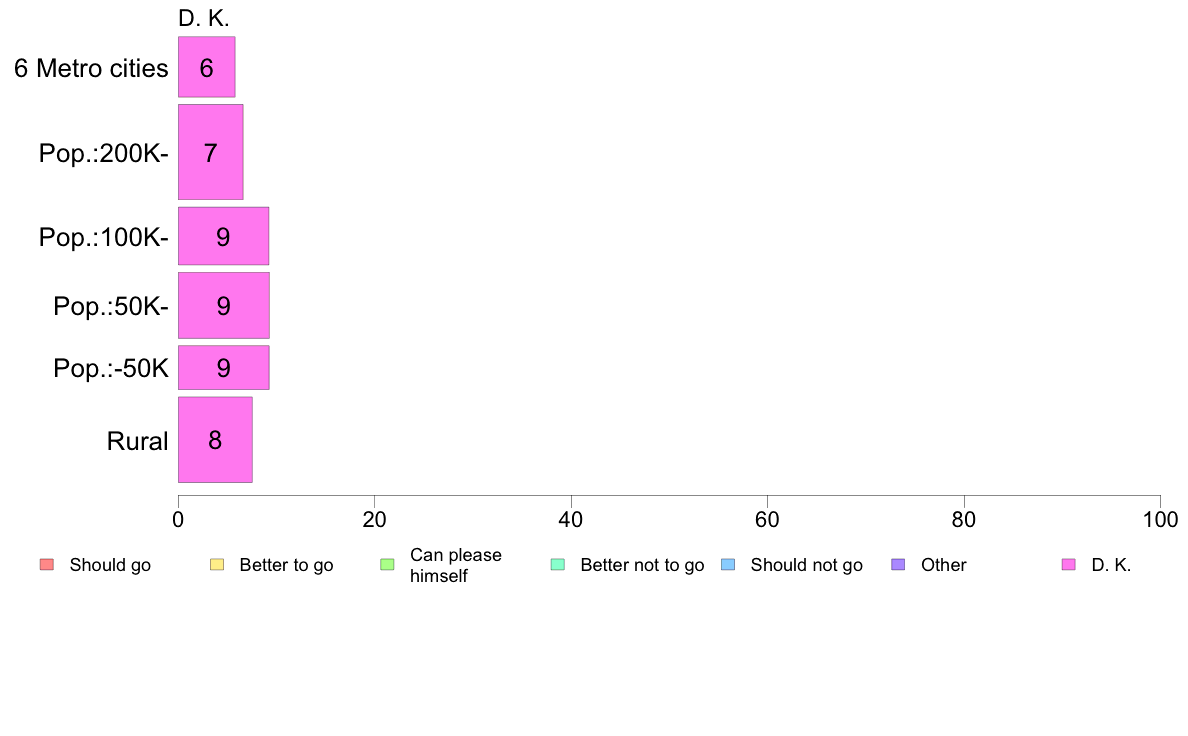Click the 40 axis tick label
This screenshot has width=1188, height=736.
pos(571,519)
